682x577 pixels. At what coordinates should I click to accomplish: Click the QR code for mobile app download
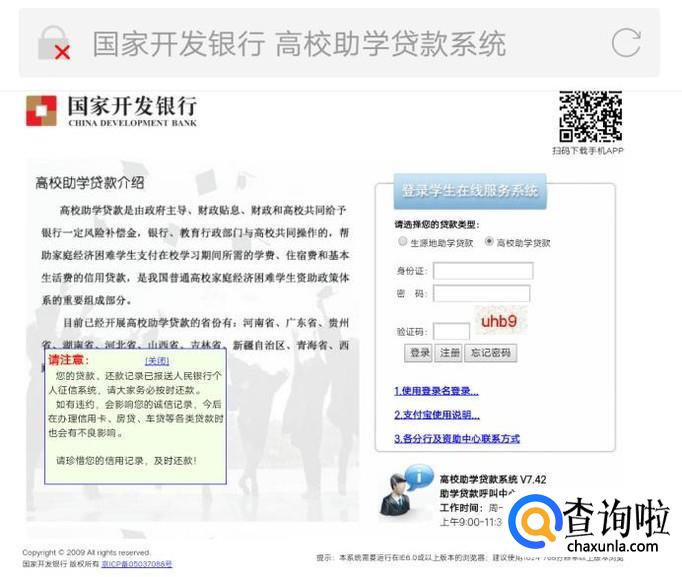[590, 117]
